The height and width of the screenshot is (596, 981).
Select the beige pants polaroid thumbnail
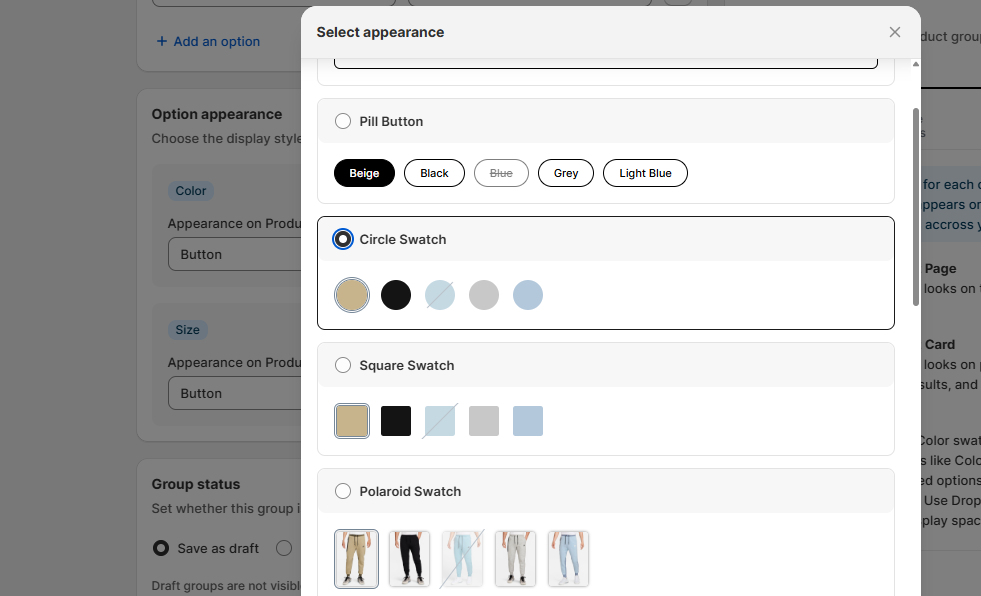point(356,559)
